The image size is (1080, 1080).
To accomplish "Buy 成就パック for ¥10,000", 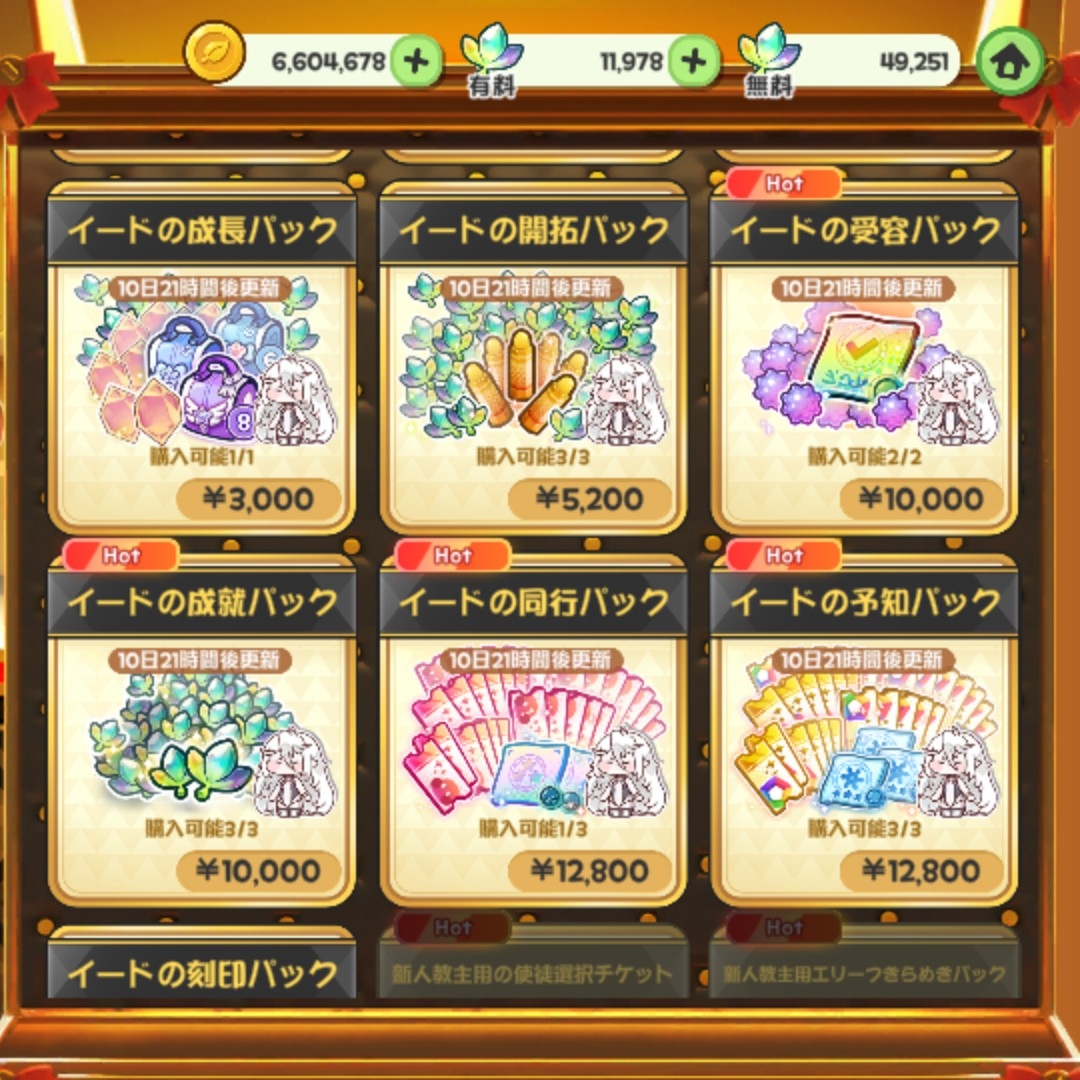I will point(258,871).
